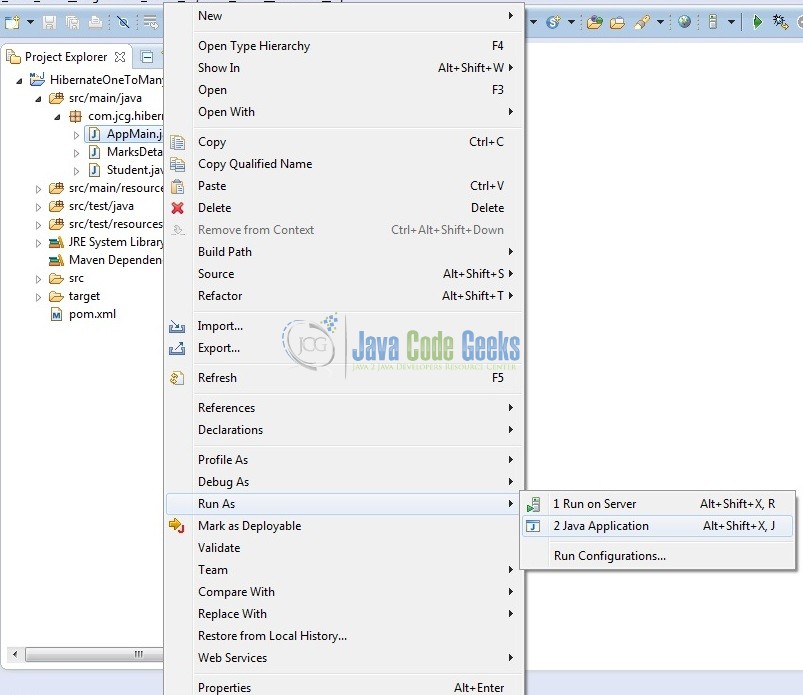Viewport: 803px width, 695px height.
Task: Open the Declarations submenu
Action: click(x=345, y=430)
